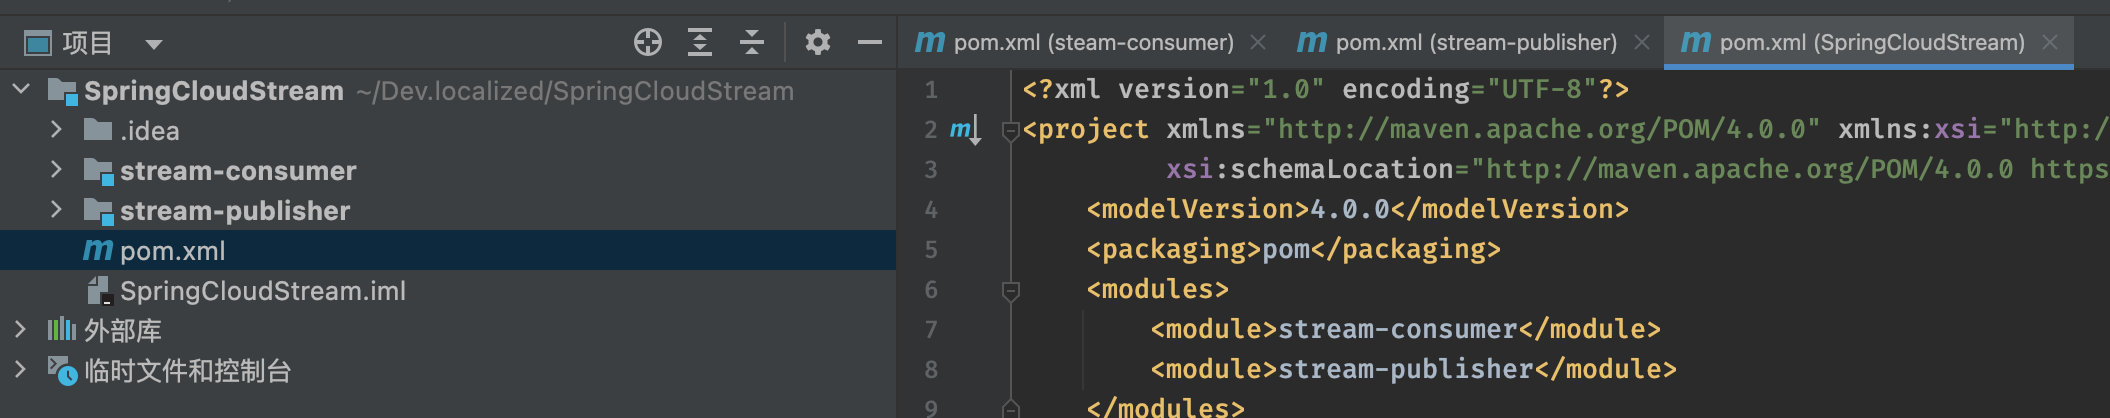Screen dimensions: 2110x418
Task: Open project view settings gear
Action: pos(818,42)
